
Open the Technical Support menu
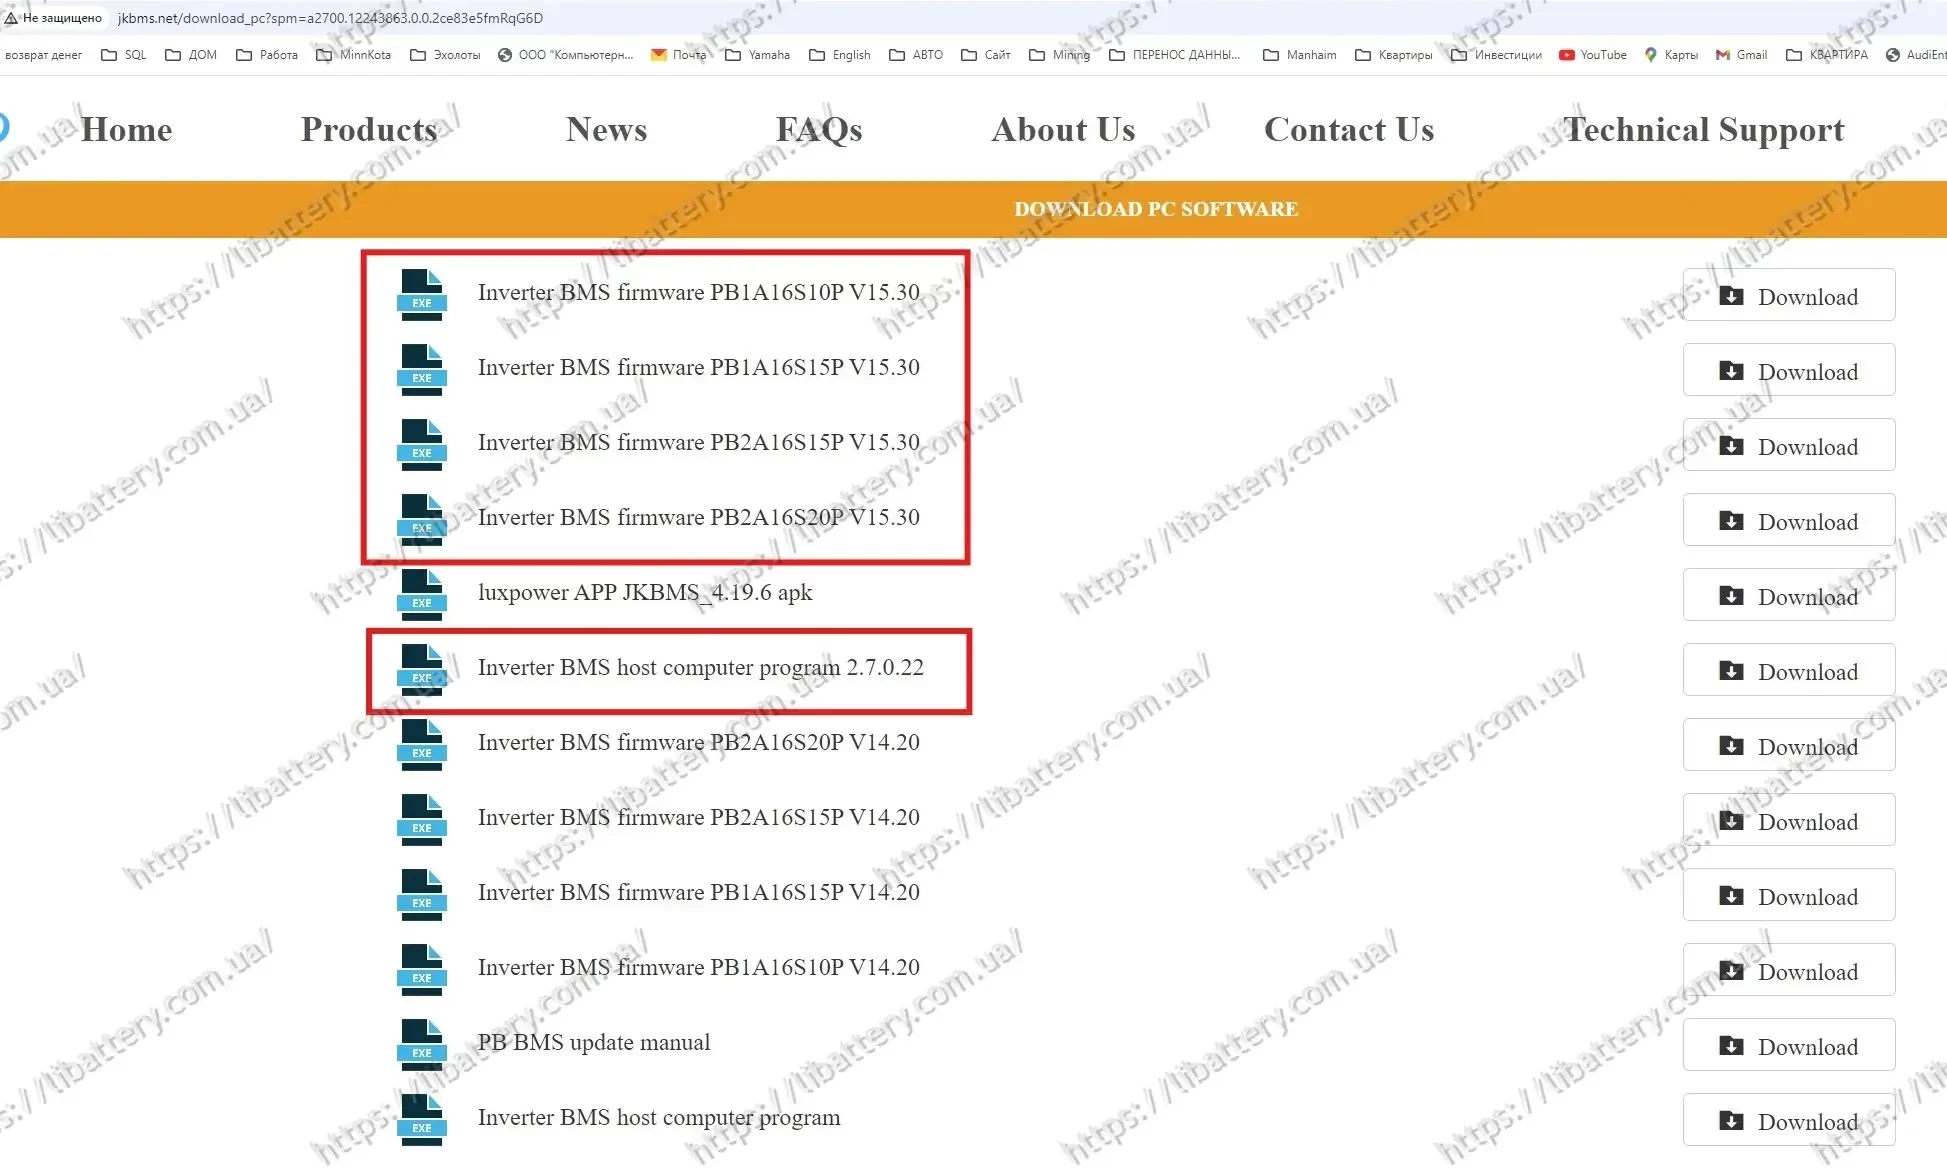1704,130
